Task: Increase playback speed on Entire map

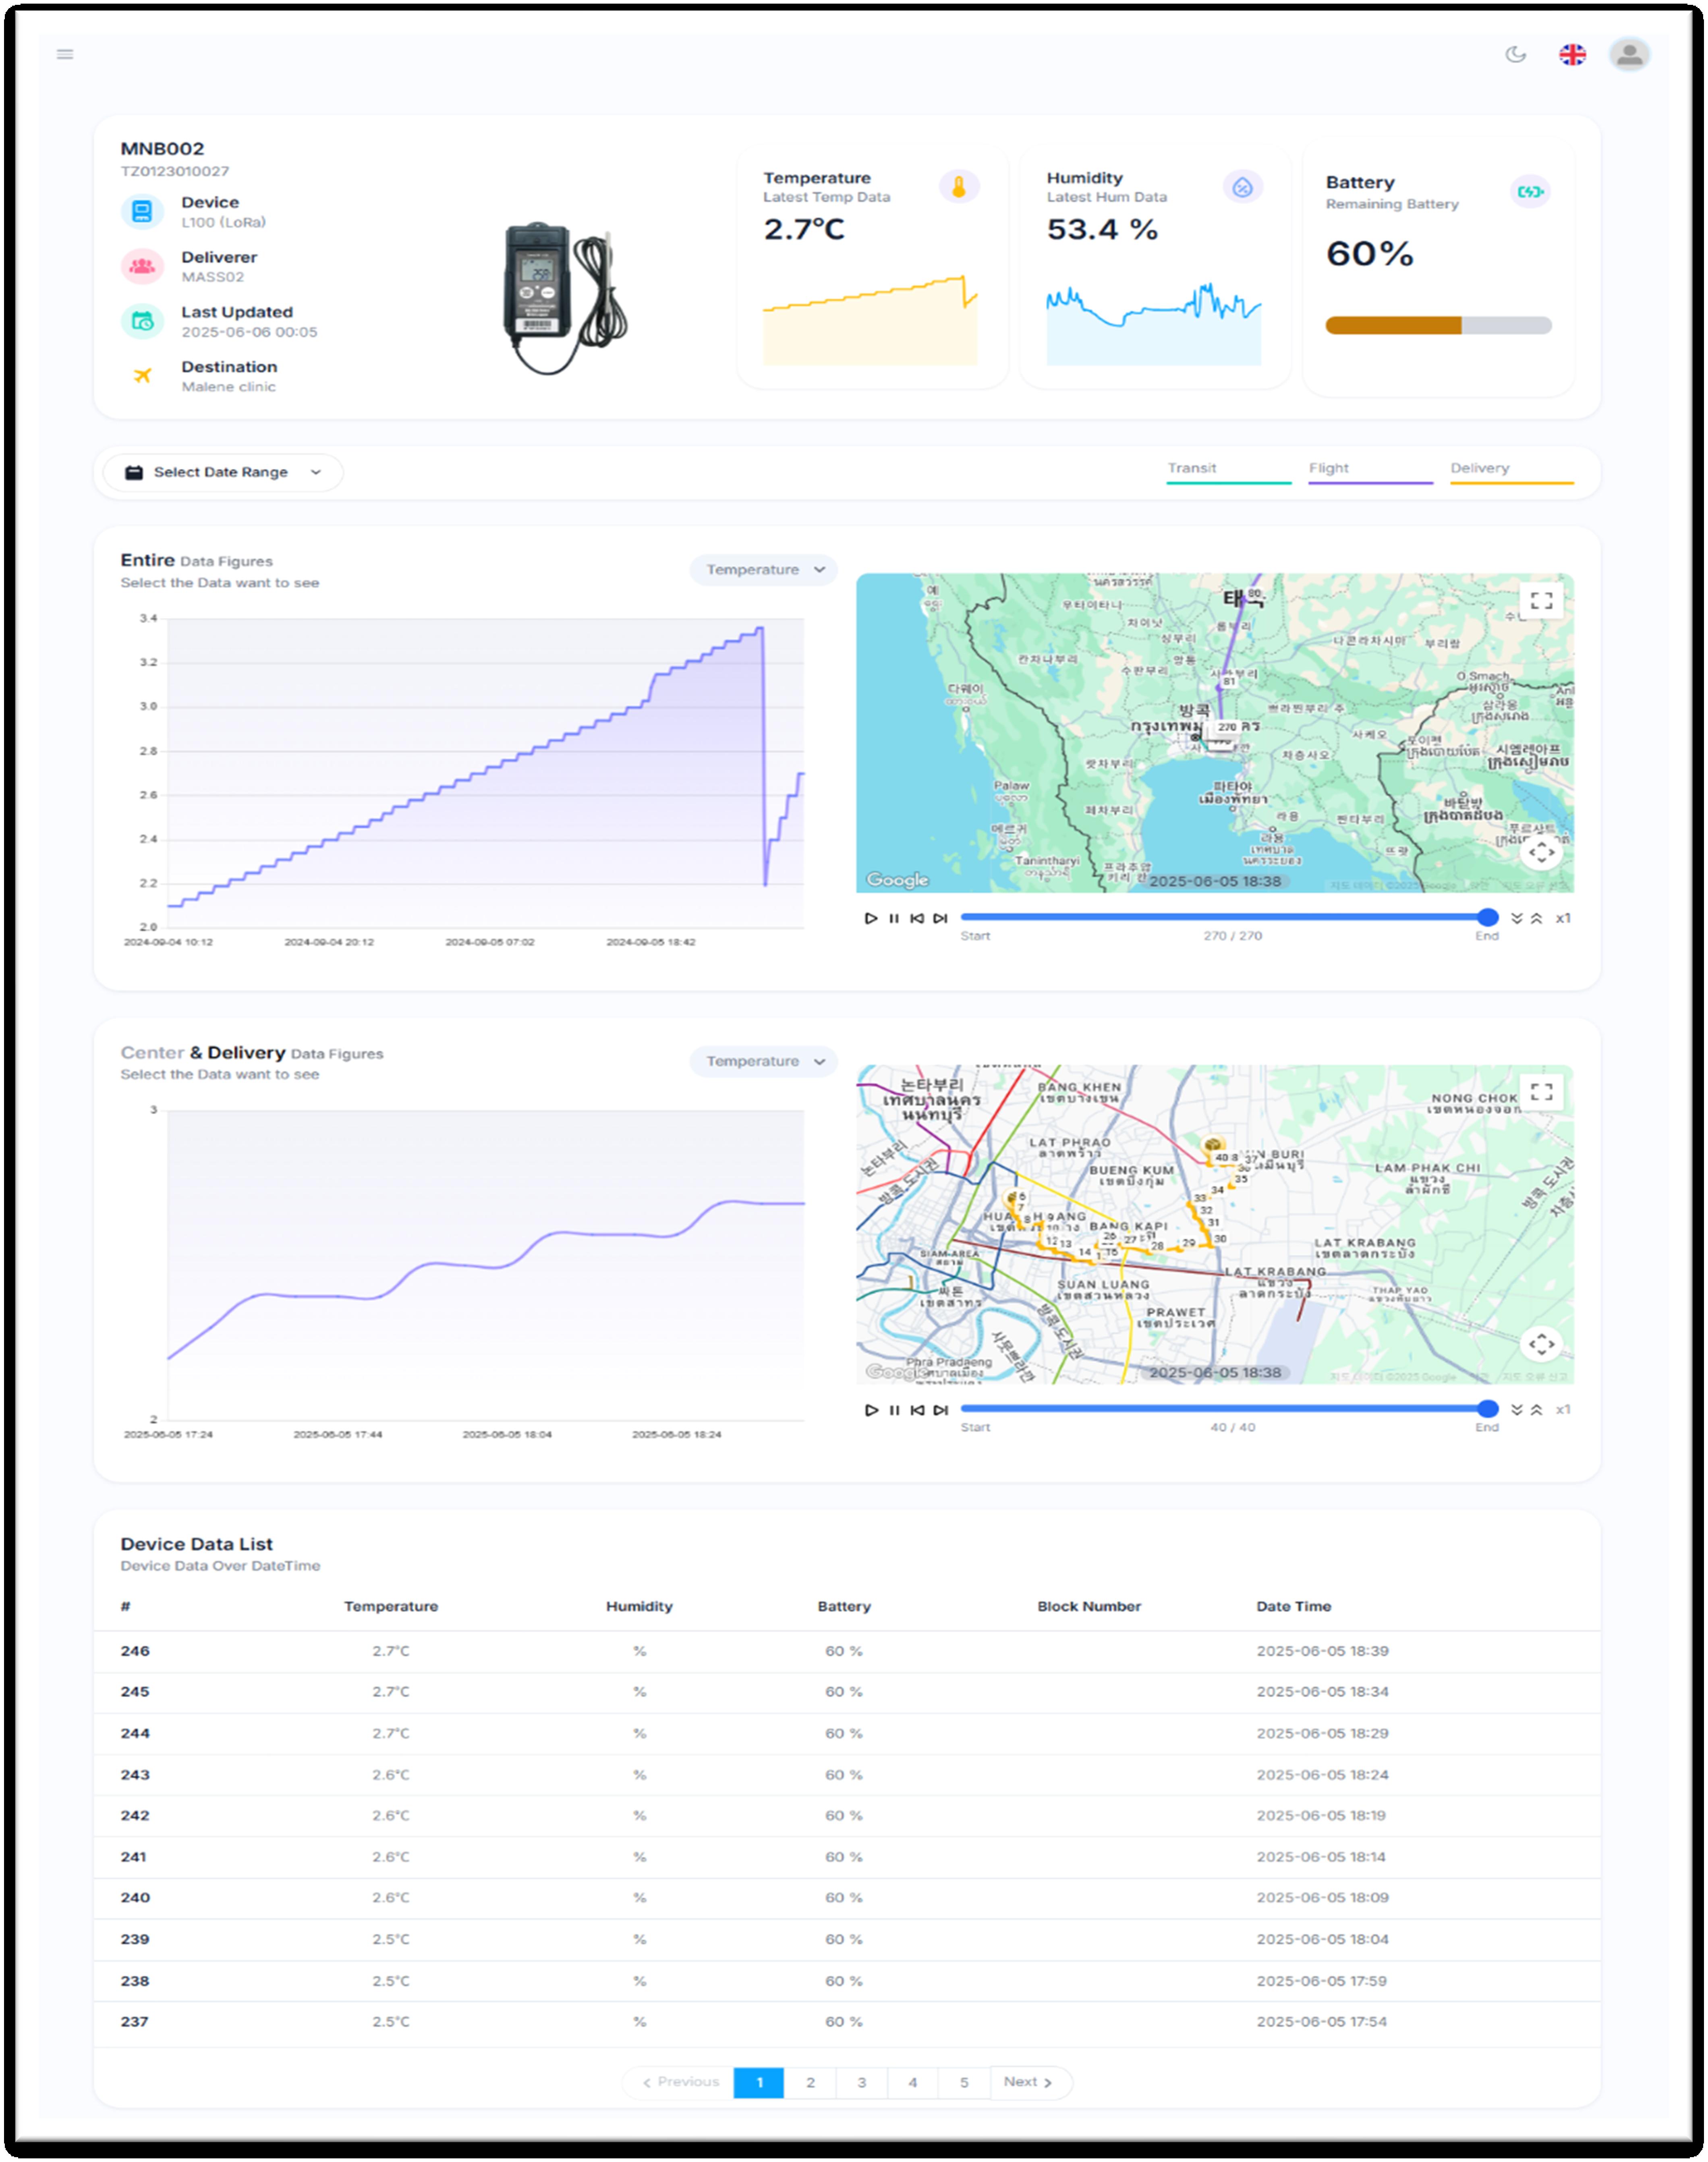Action: pos(1537,918)
